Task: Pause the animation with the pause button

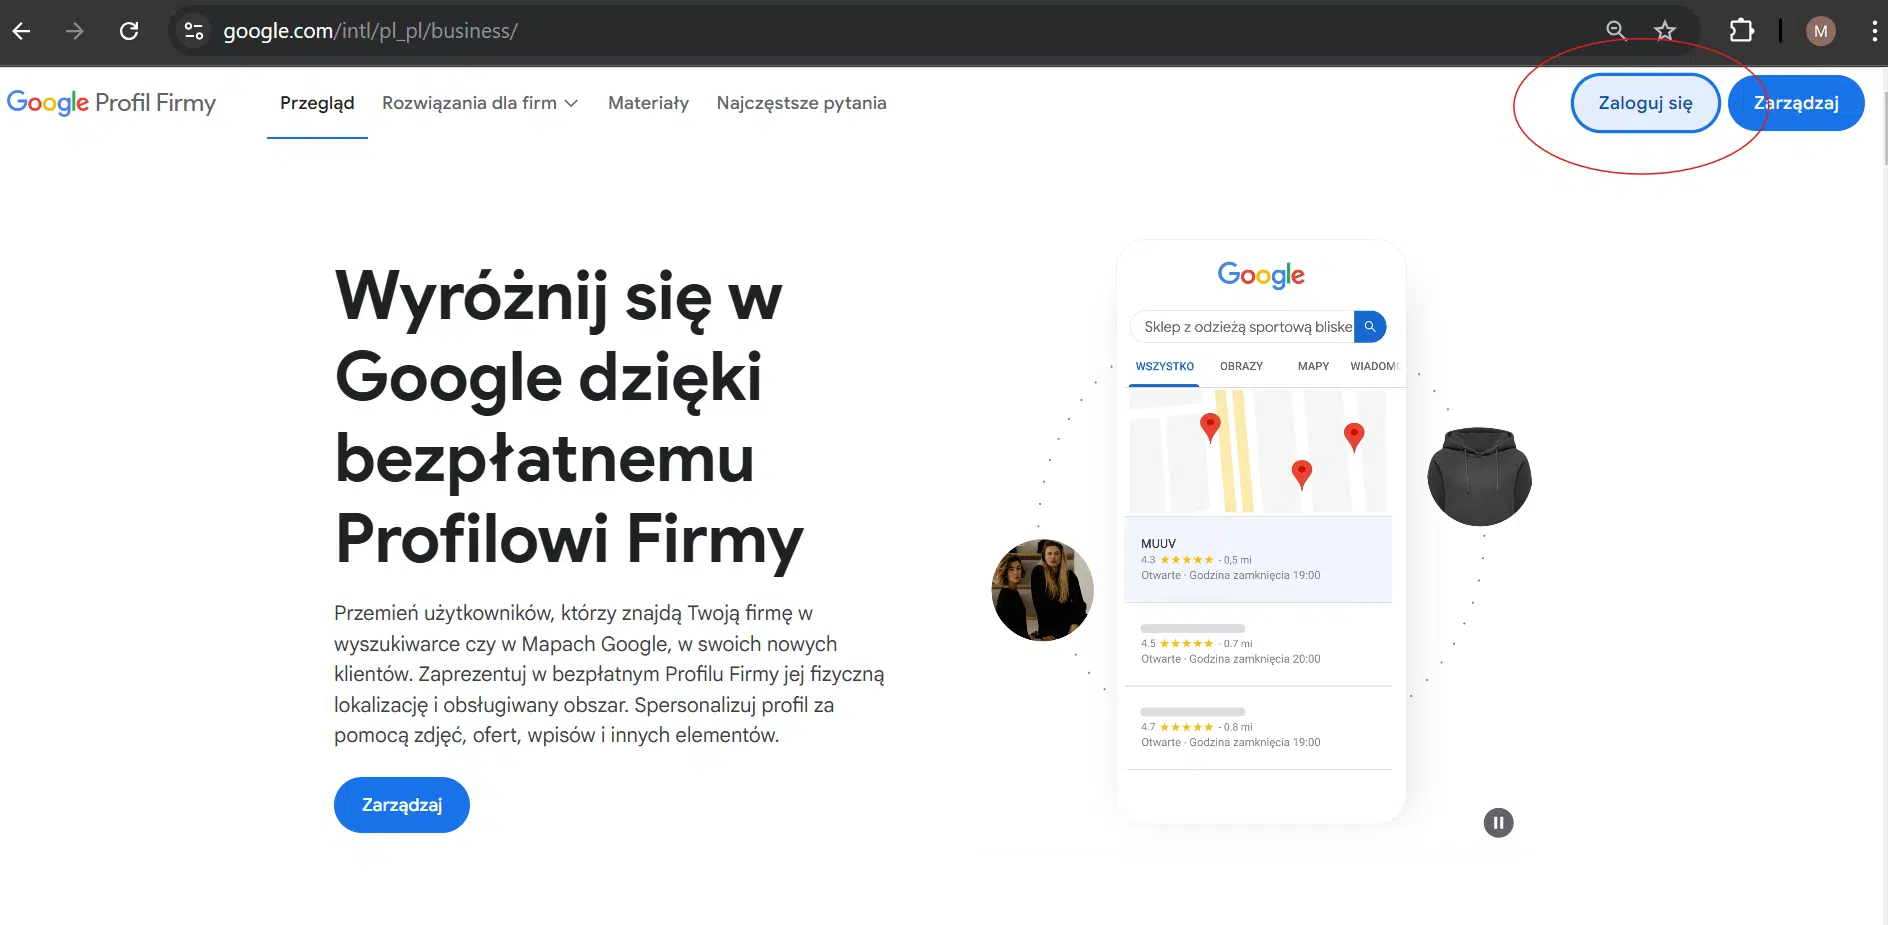Action: click(1498, 823)
